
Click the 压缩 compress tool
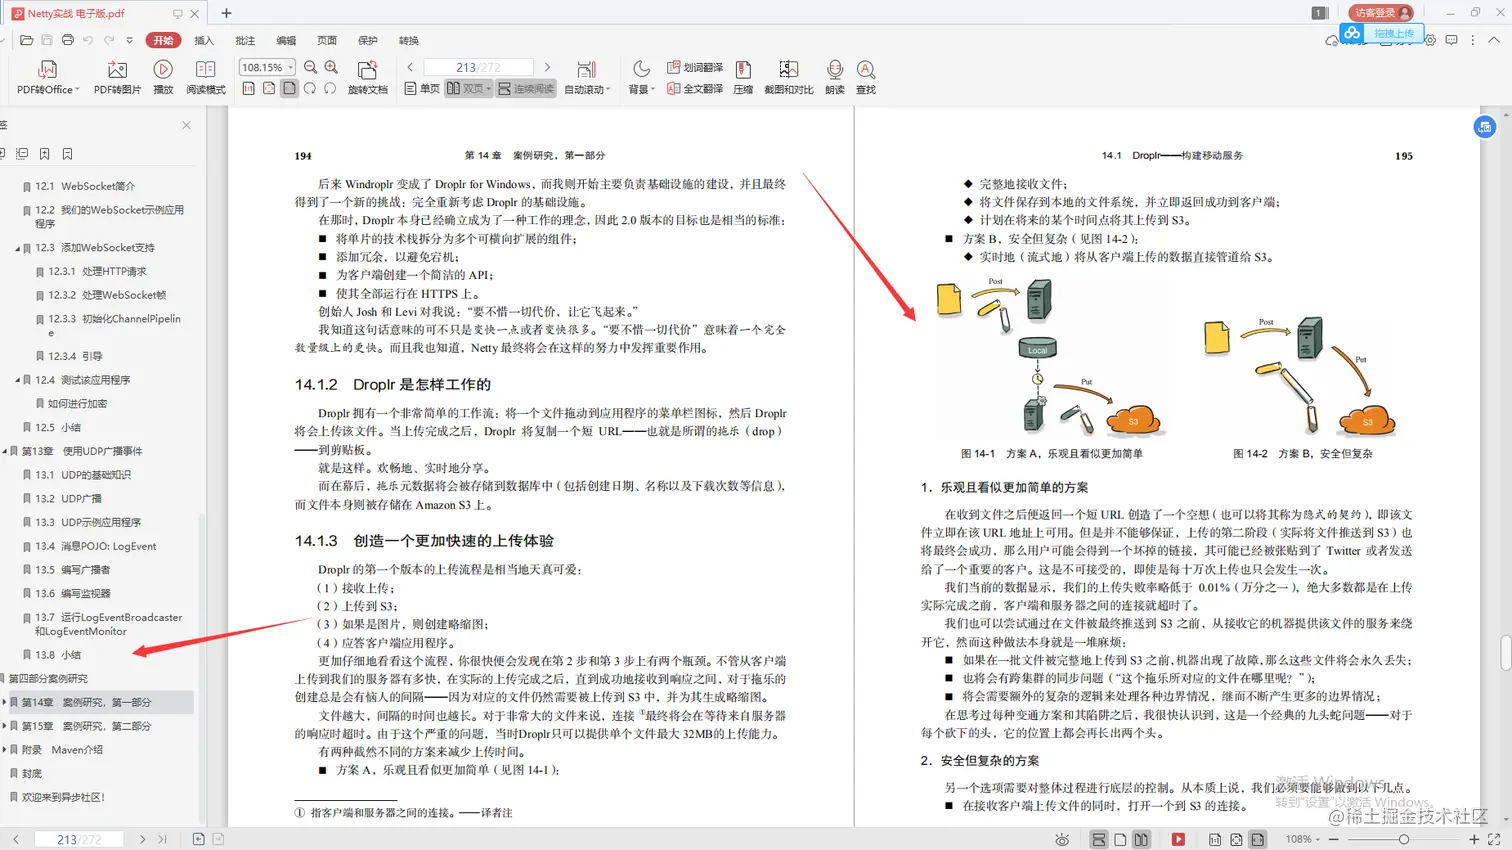click(x=743, y=77)
